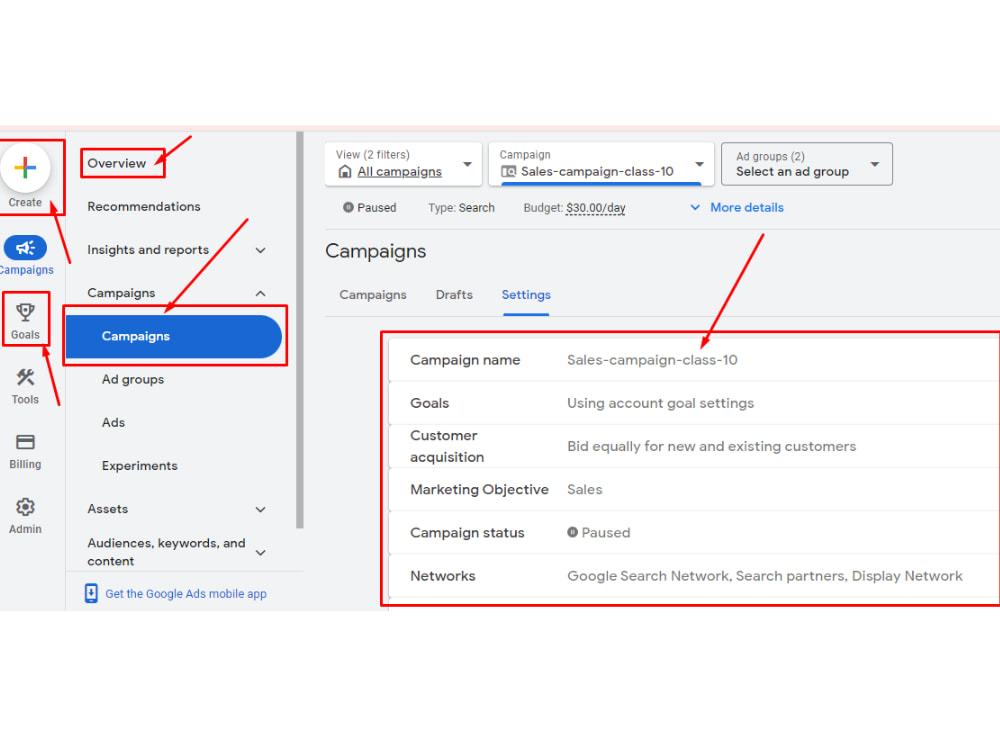This screenshot has width=1000, height=750.
Task: Click the 'Sales' marketing objective value
Action: (585, 489)
